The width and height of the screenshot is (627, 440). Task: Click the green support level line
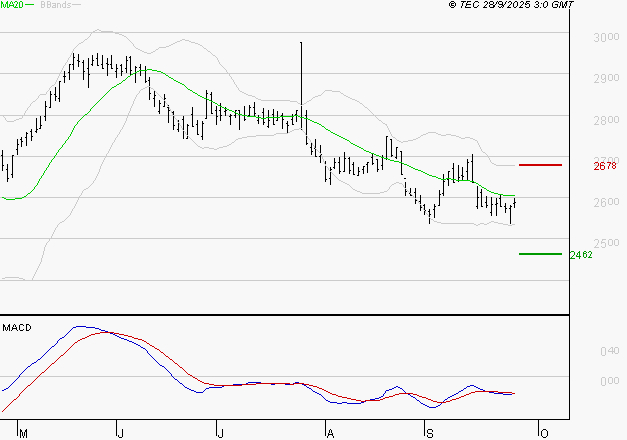pos(540,254)
